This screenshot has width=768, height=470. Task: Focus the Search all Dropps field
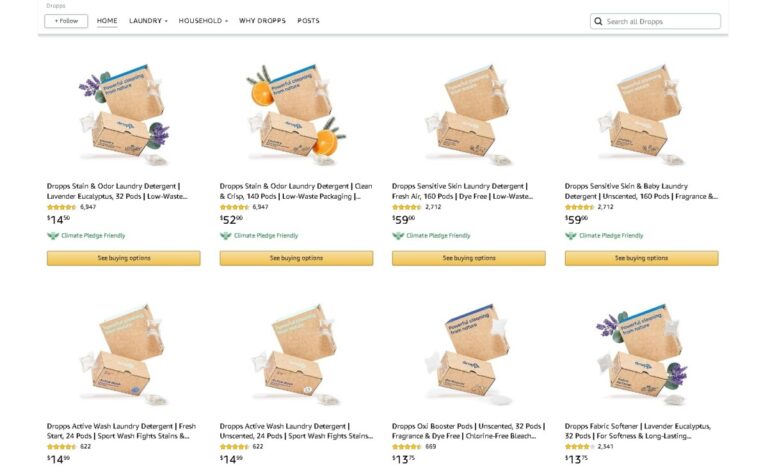point(660,21)
